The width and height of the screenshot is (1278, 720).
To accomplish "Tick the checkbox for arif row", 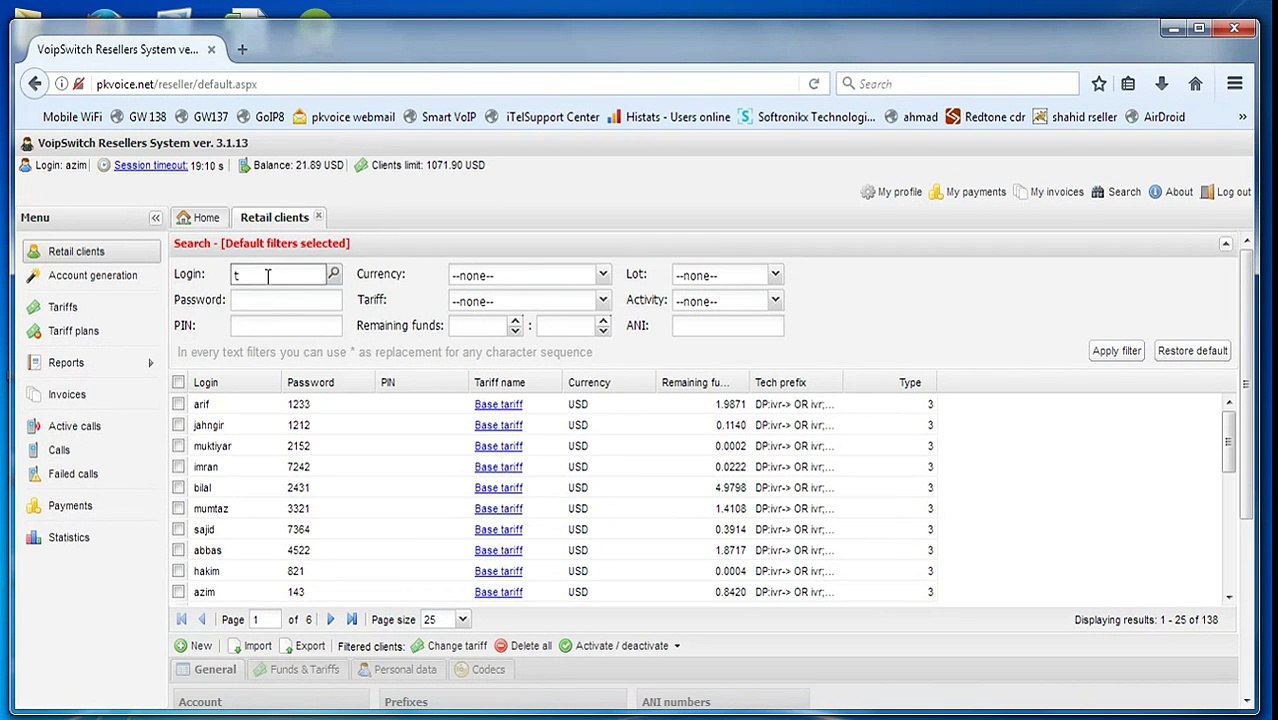I will click(x=178, y=404).
